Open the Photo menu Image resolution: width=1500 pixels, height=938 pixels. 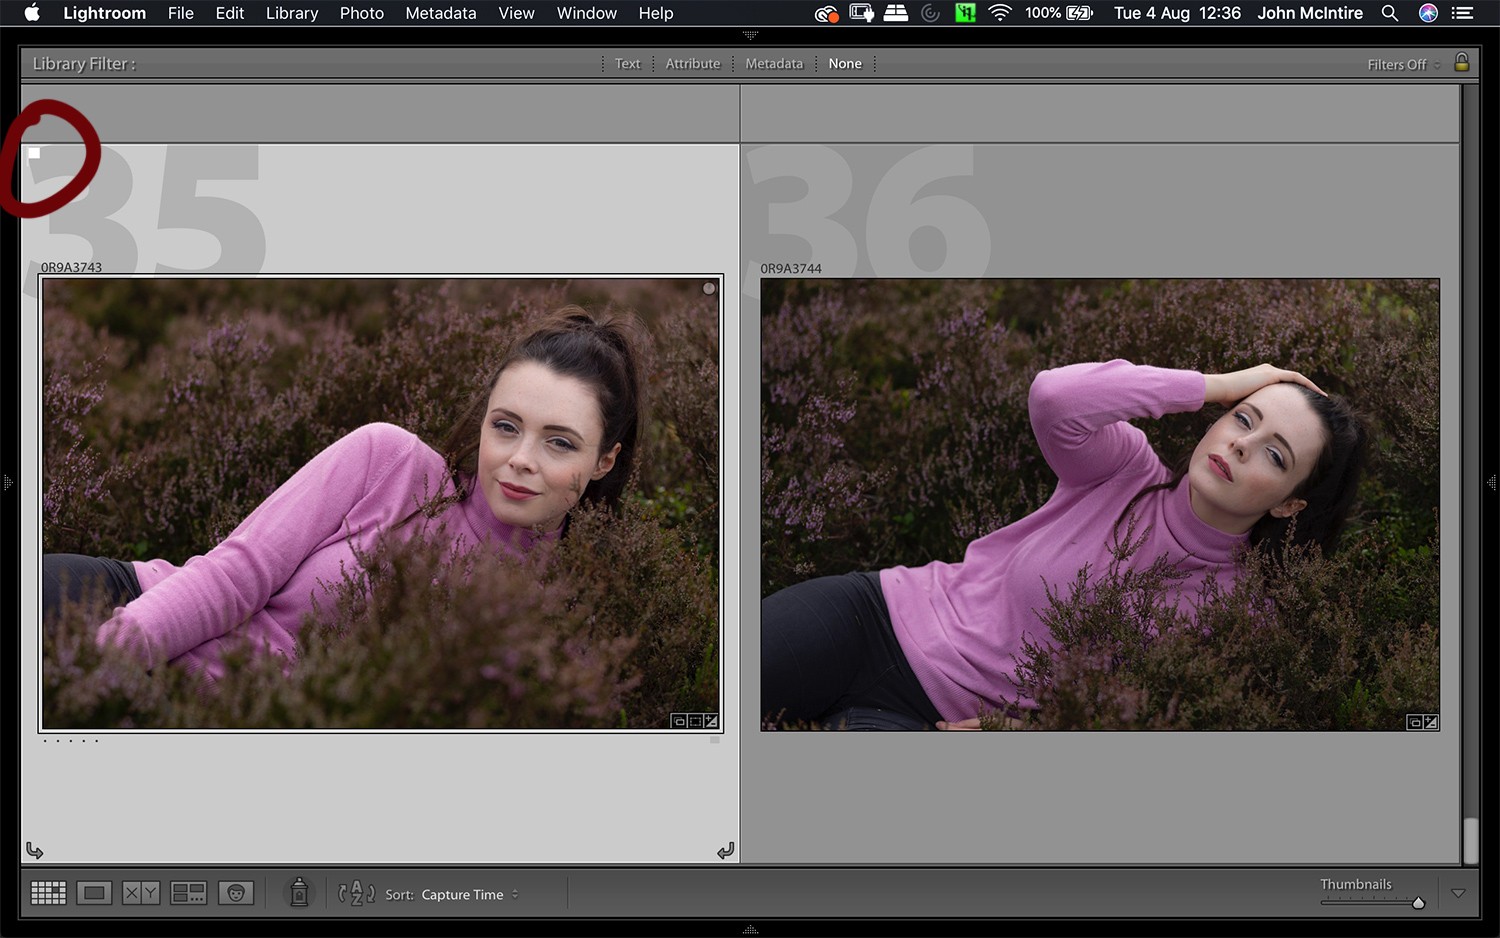click(x=361, y=13)
